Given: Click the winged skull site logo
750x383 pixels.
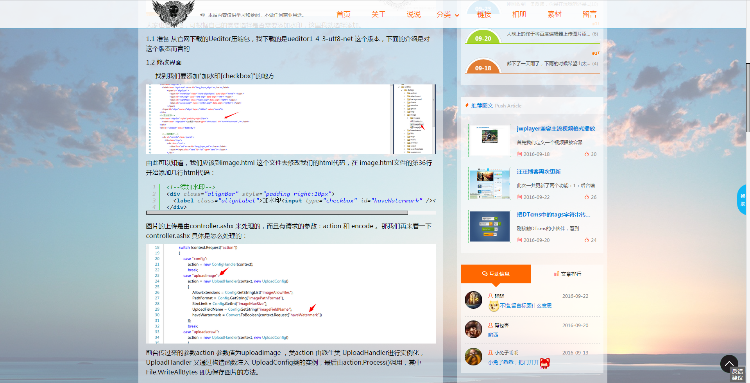Looking at the screenshot, I should pos(173,13).
